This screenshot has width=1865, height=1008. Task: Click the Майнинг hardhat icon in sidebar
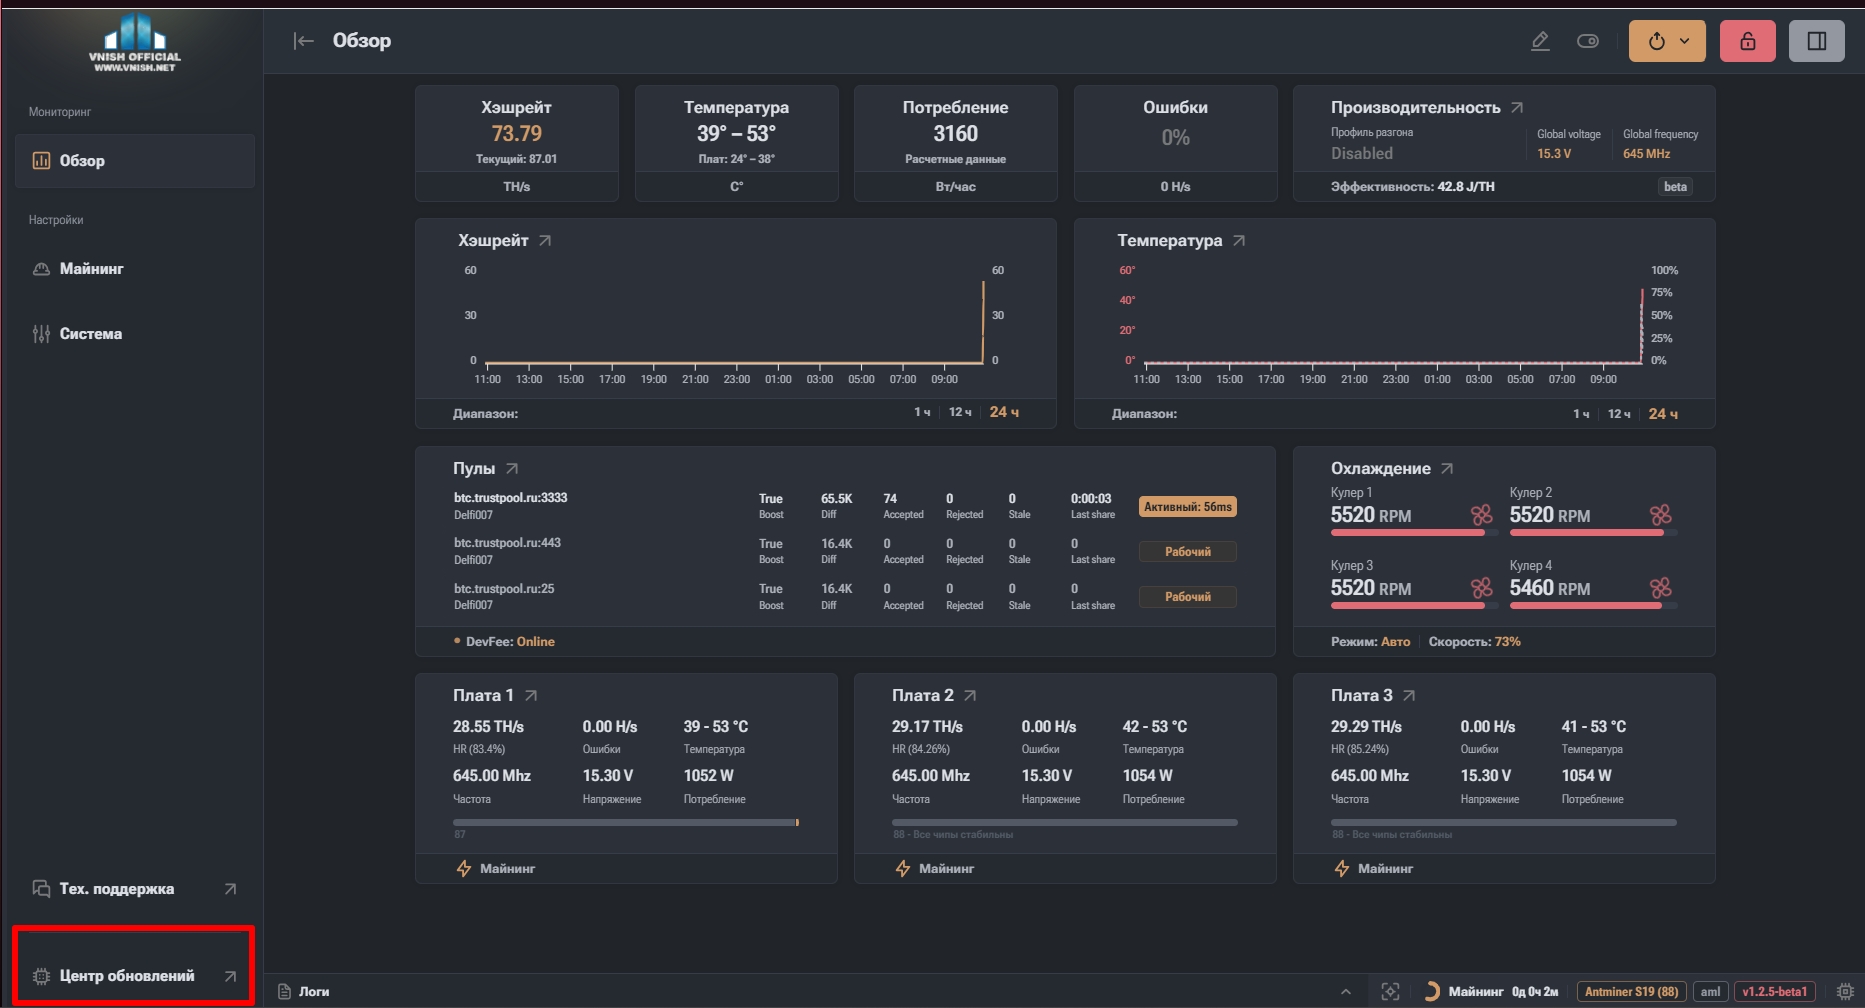tap(41, 269)
